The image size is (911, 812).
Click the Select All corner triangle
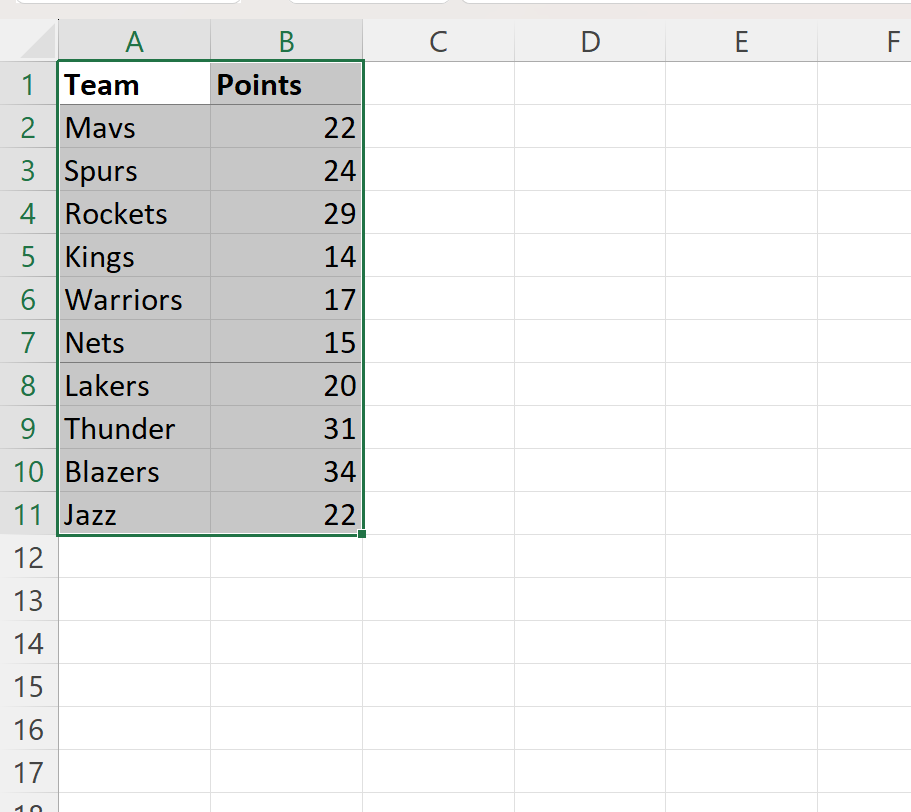29,41
